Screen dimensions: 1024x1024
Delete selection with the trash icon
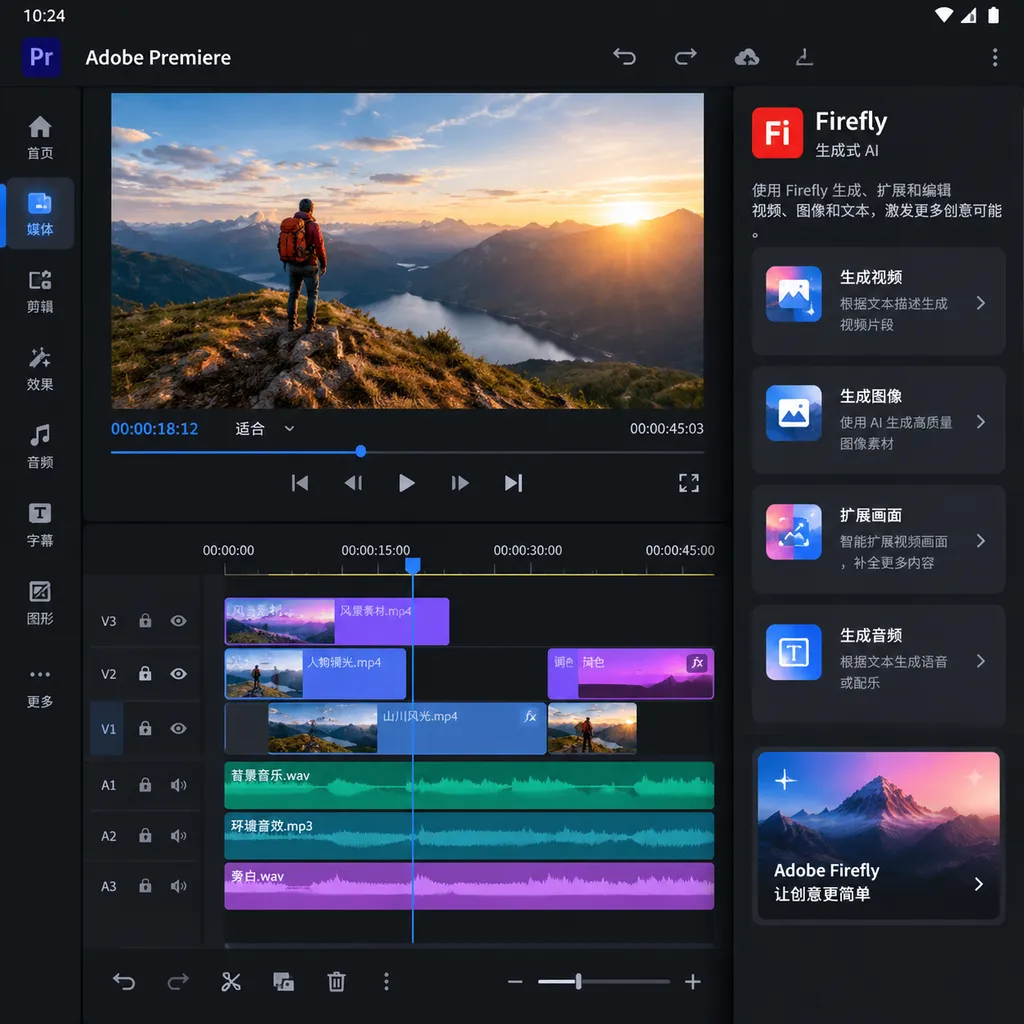[336, 982]
